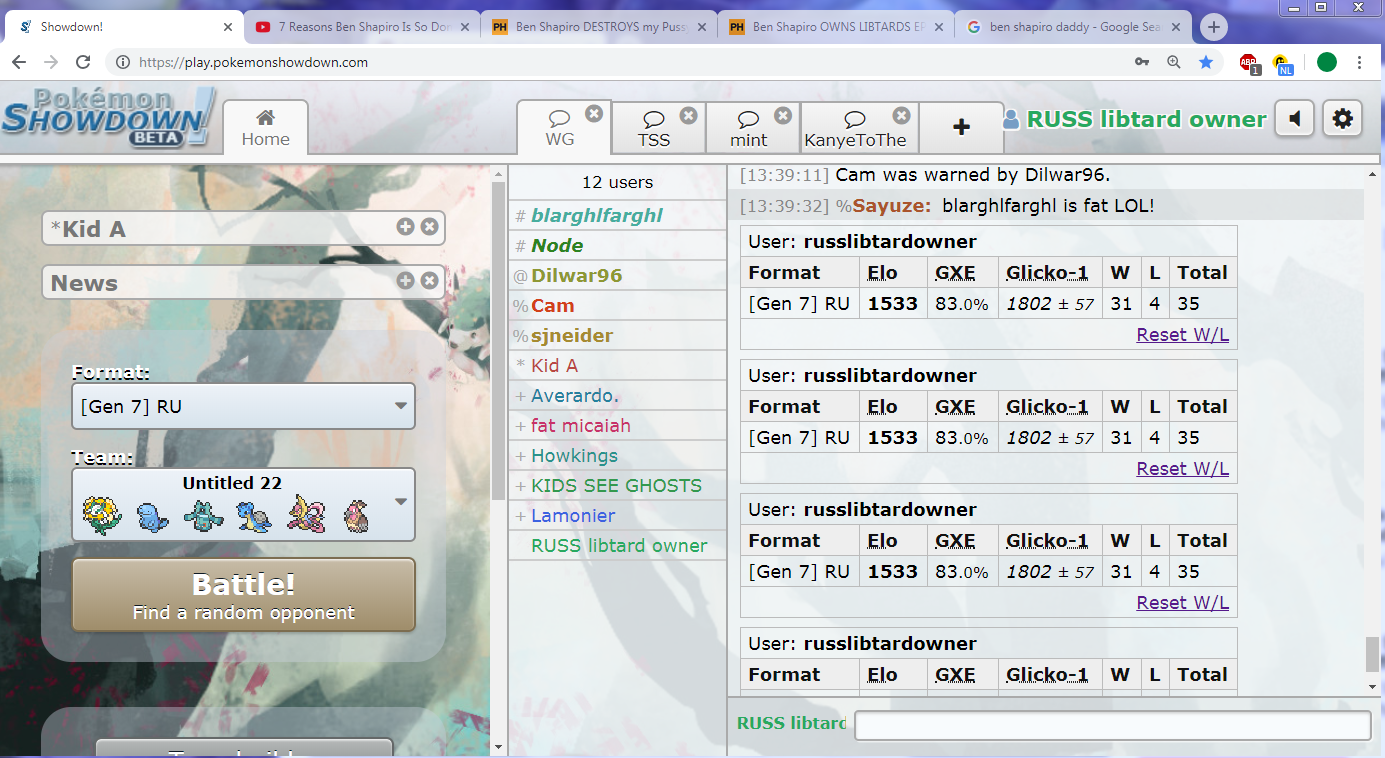Click the RUSS libtard owner username button

point(1135,119)
